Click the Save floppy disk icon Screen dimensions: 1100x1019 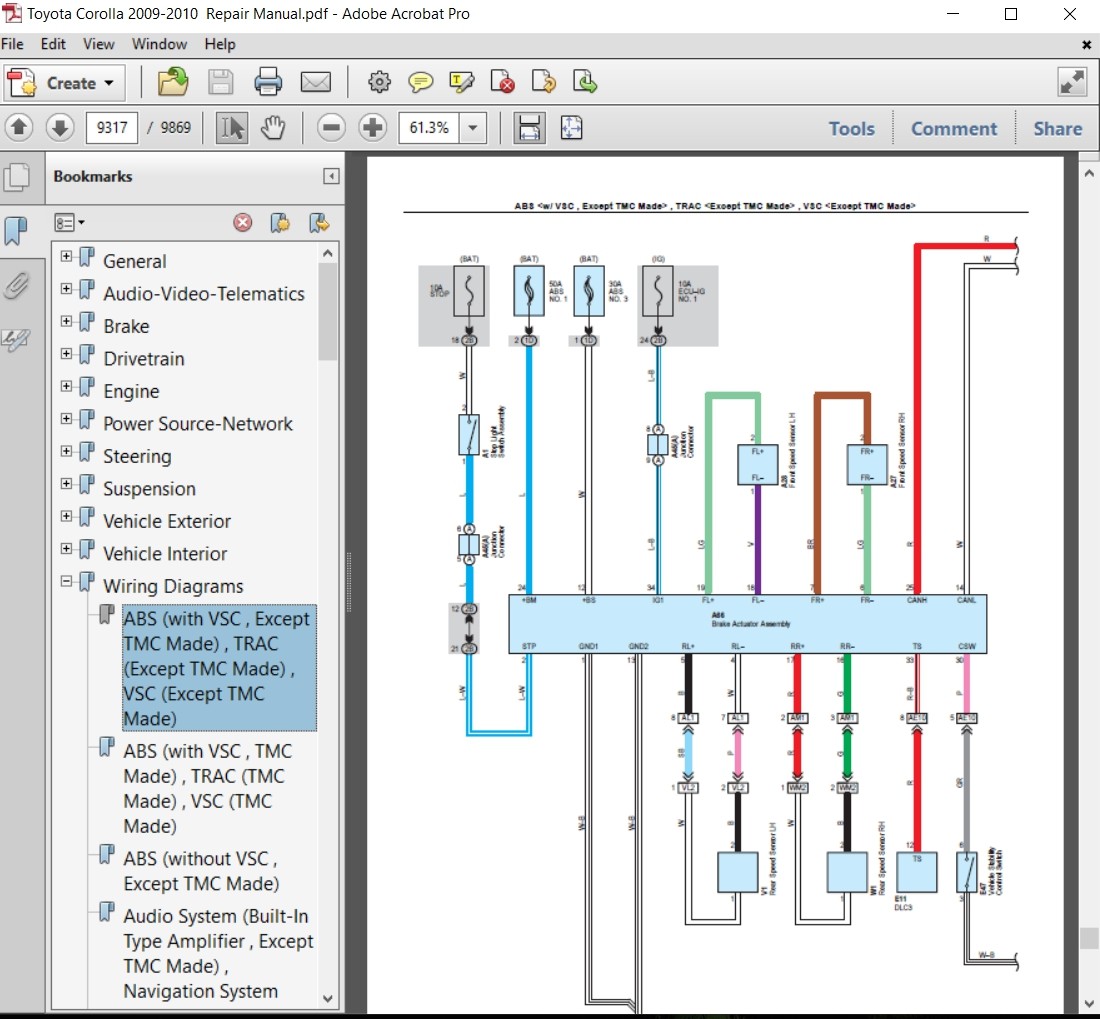(220, 82)
